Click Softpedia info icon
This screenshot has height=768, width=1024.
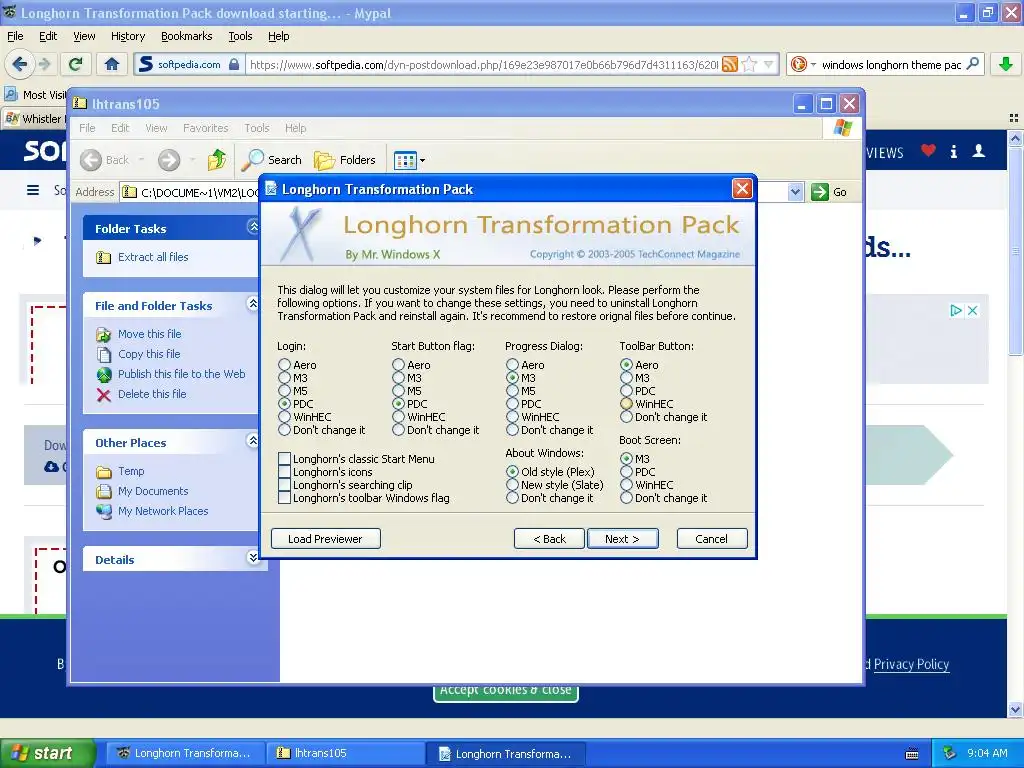point(953,152)
